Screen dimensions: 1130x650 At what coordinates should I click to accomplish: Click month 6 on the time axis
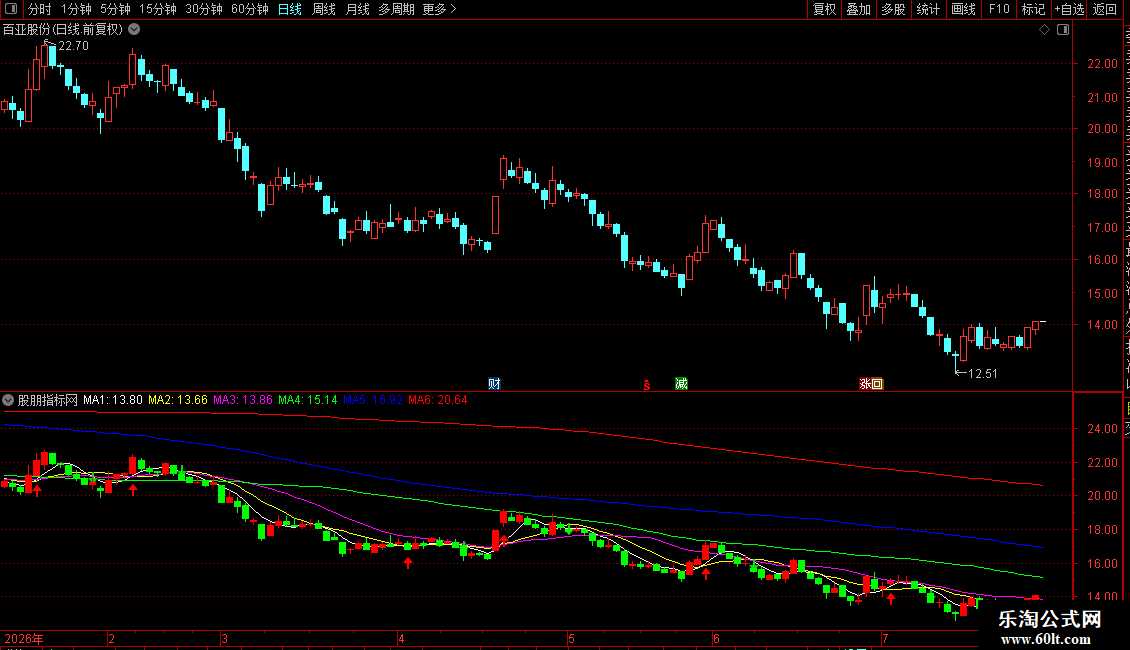pos(716,639)
